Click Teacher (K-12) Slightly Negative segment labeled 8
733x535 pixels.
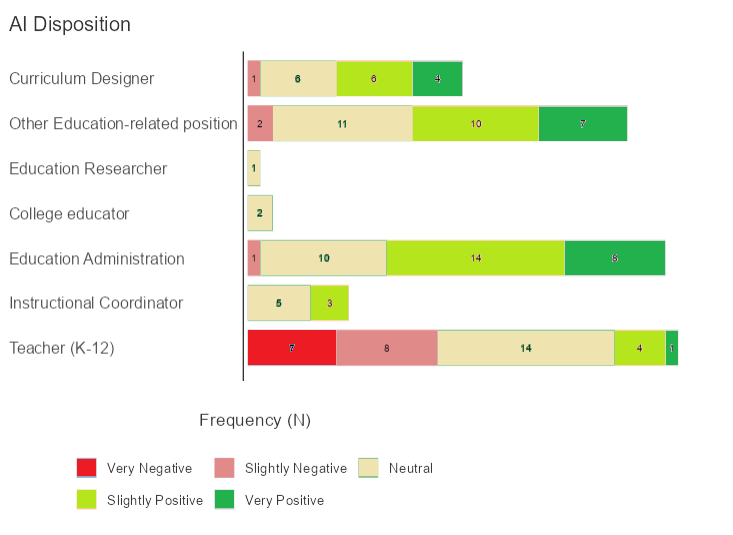point(387,348)
